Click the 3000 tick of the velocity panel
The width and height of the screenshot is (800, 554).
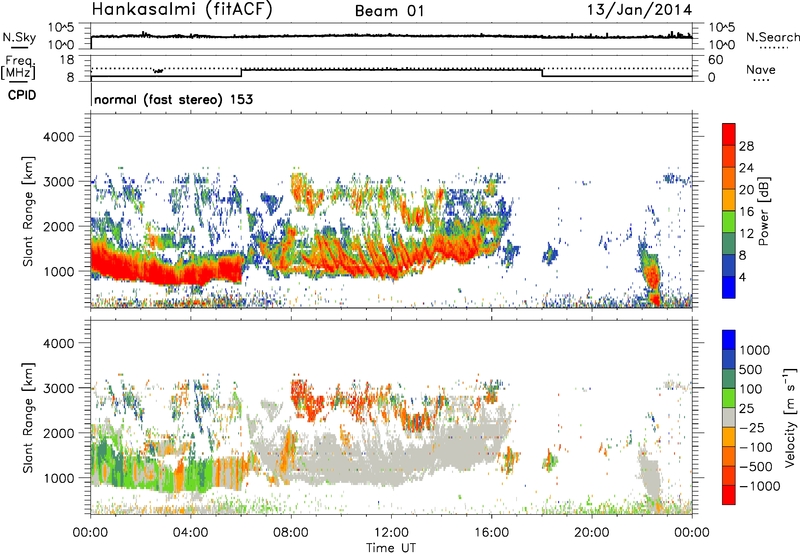point(59,388)
